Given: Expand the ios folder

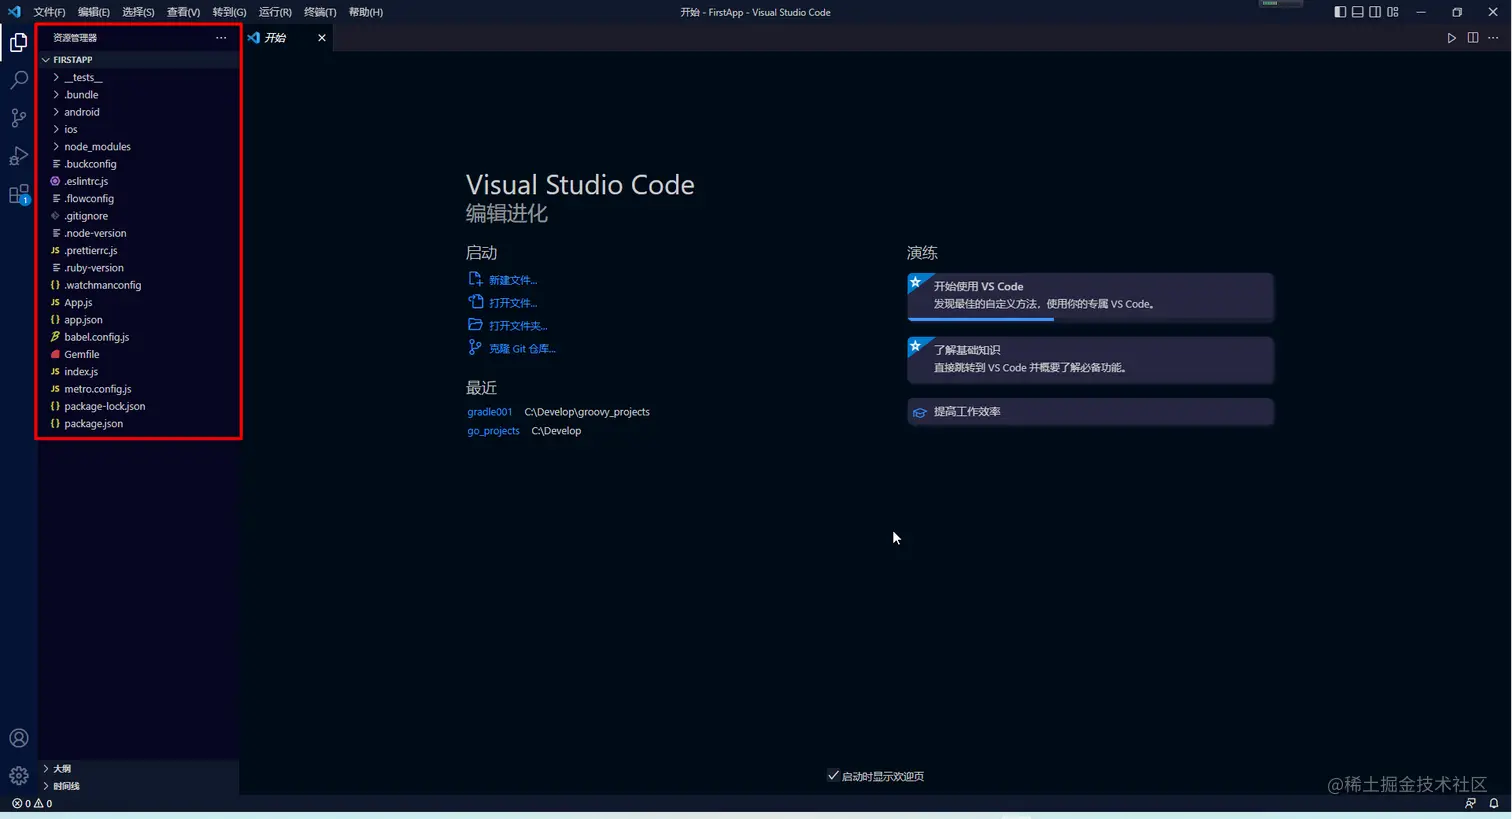Looking at the screenshot, I should coord(139,129).
